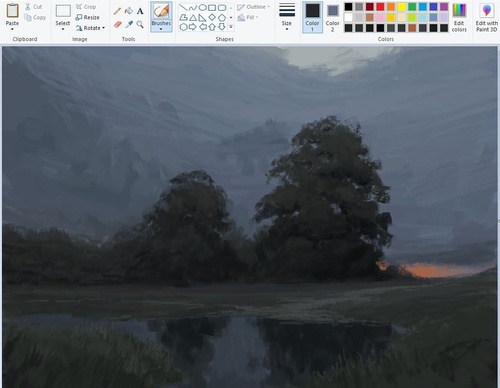The image size is (500, 388).
Task: Pick the black palette swatch in top row
Action: [348, 7]
